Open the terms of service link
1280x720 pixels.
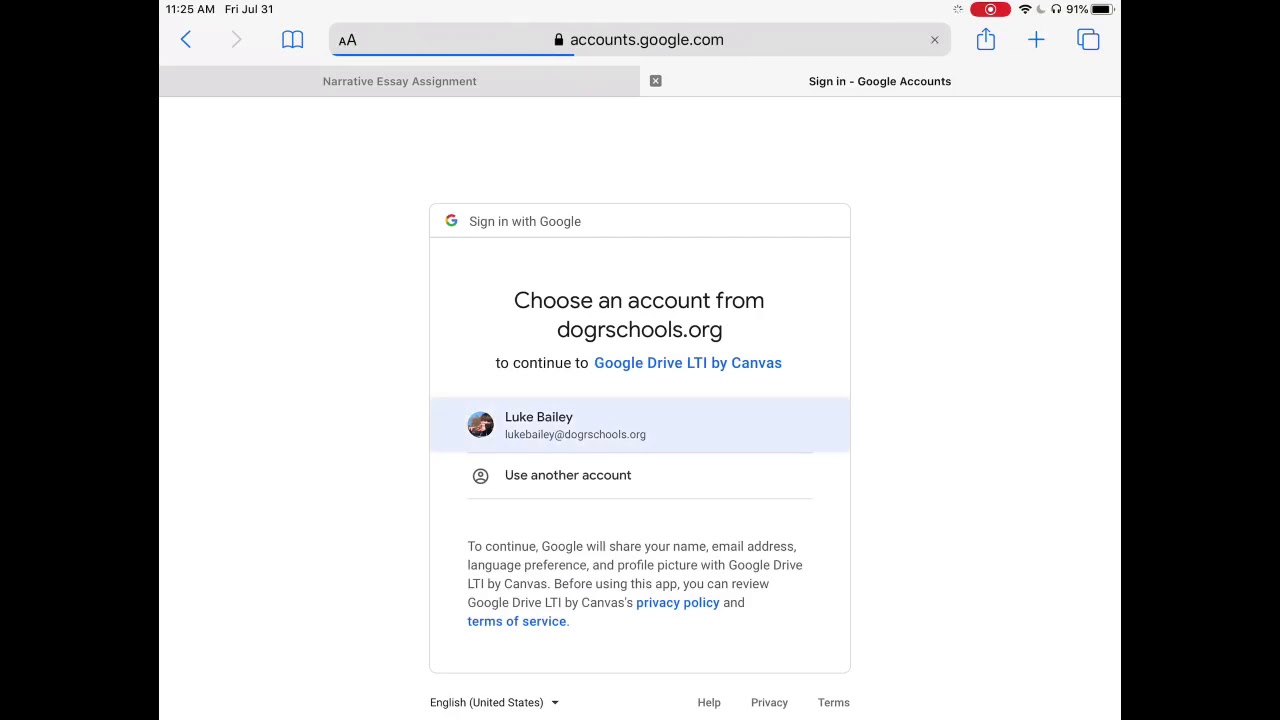pyautogui.click(x=517, y=621)
